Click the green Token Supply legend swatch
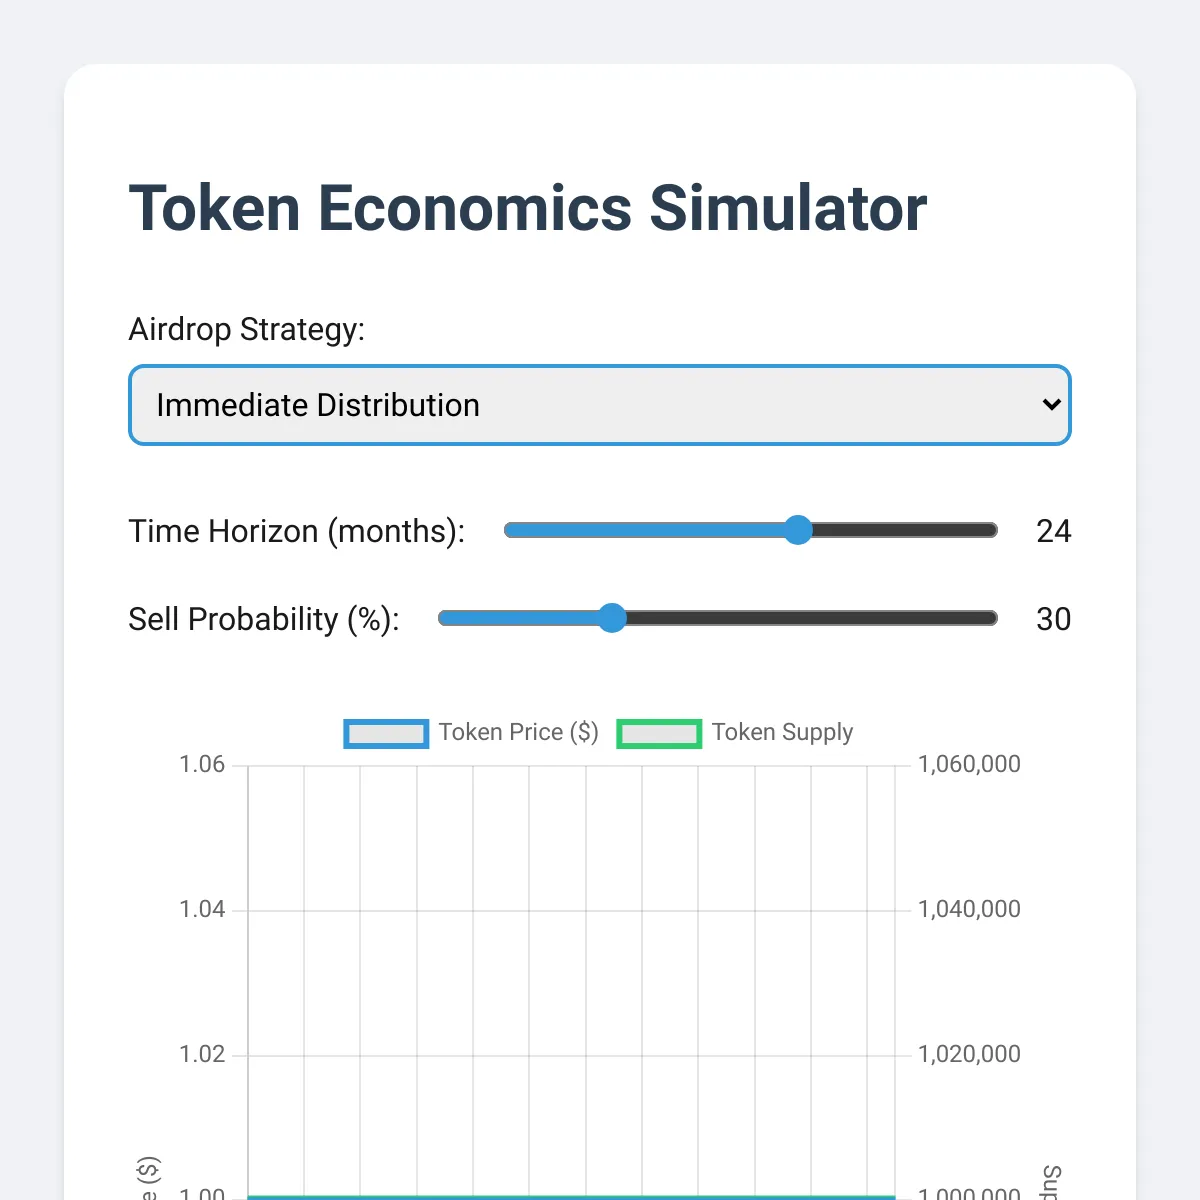The width and height of the screenshot is (1200, 1200). pyautogui.click(x=659, y=733)
